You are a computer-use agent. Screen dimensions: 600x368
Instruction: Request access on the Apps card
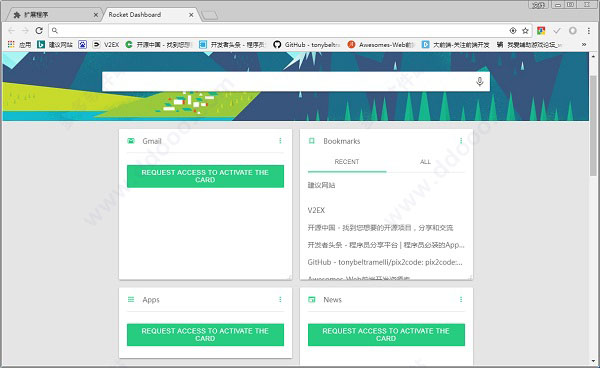pyautogui.click(x=205, y=334)
